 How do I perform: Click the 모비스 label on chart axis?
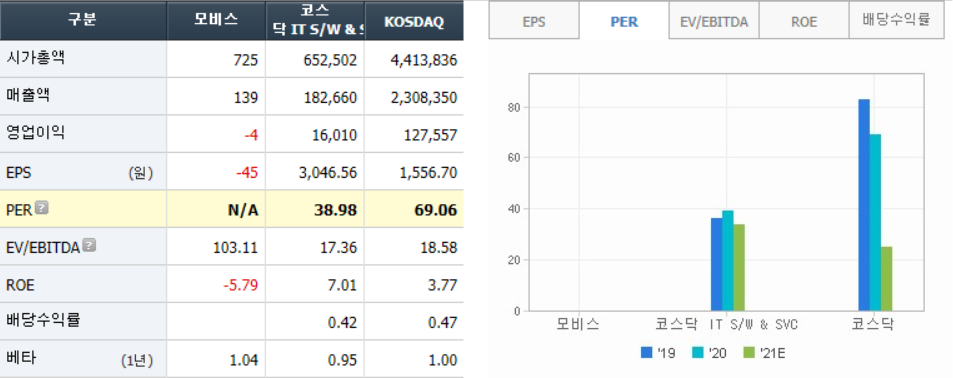point(578,324)
